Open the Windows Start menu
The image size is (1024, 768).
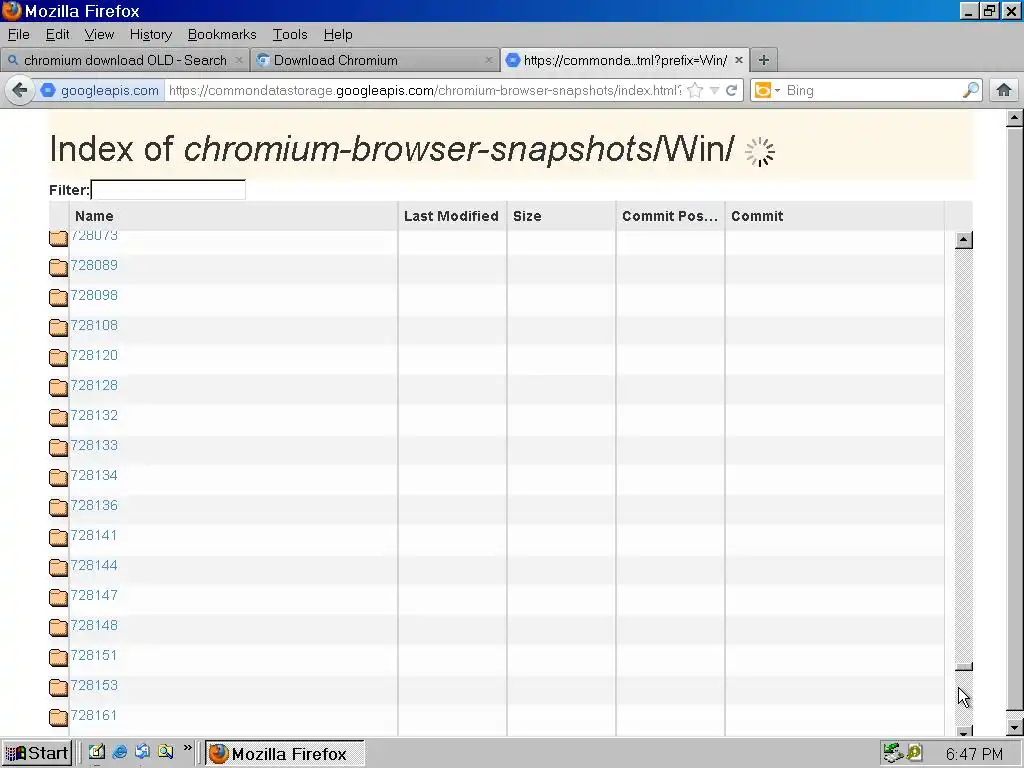click(x=37, y=753)
